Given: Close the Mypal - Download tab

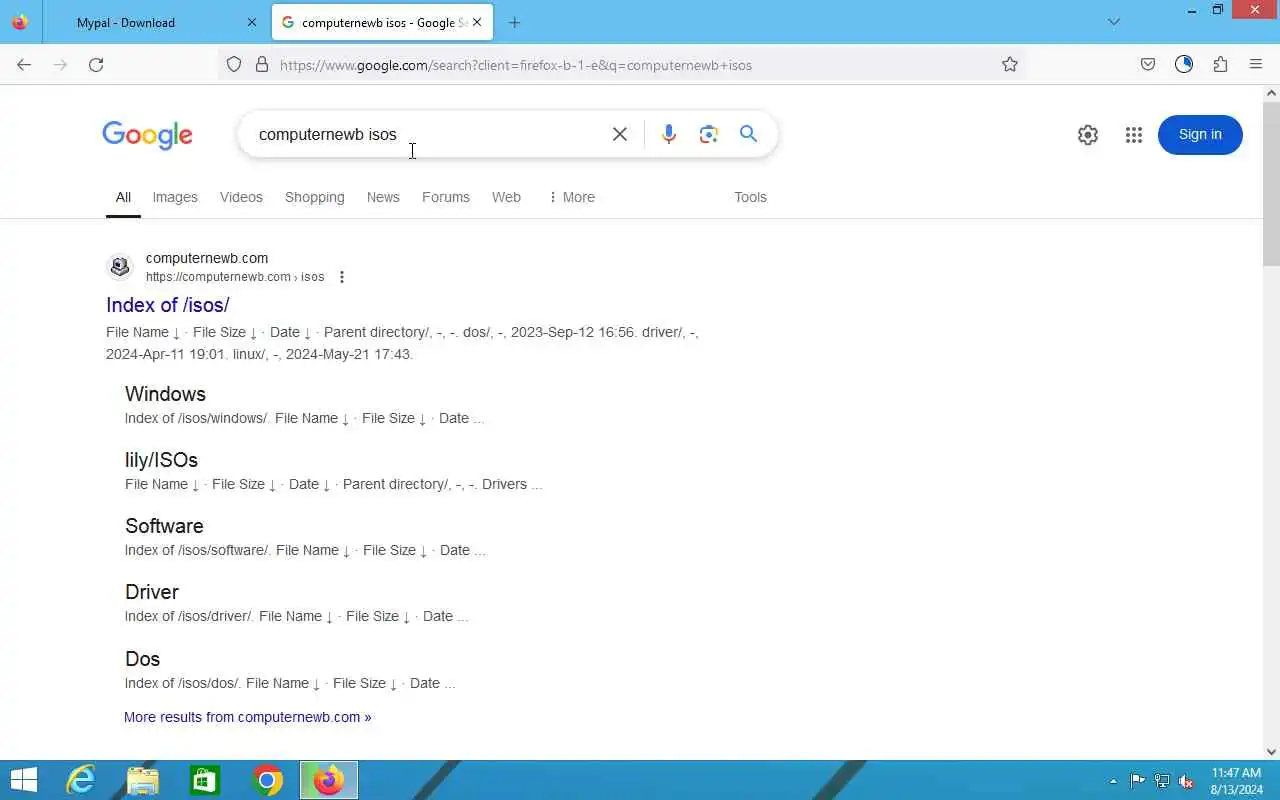Looking at the screenshot, I should 252,22.
